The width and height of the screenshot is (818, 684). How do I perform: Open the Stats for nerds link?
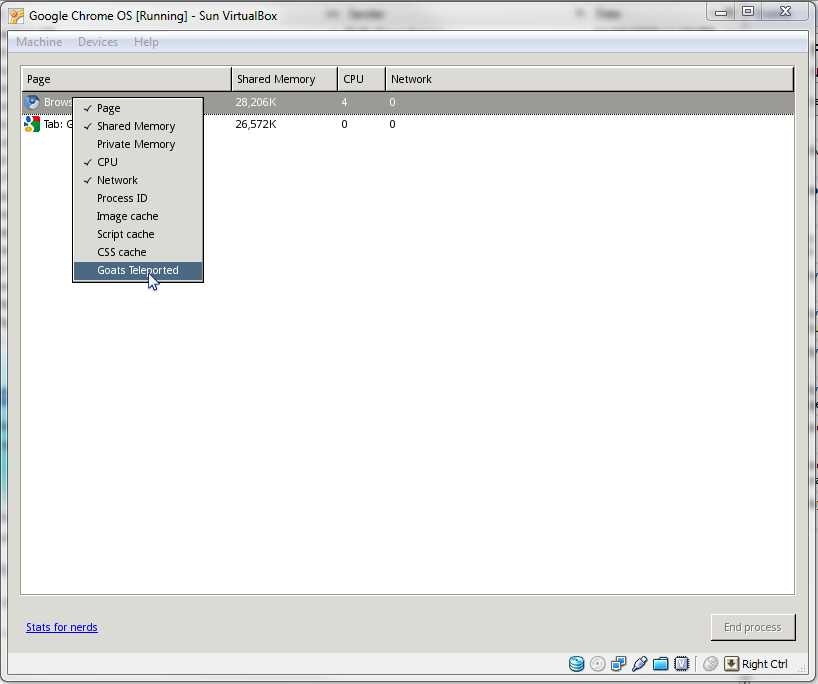62,627
